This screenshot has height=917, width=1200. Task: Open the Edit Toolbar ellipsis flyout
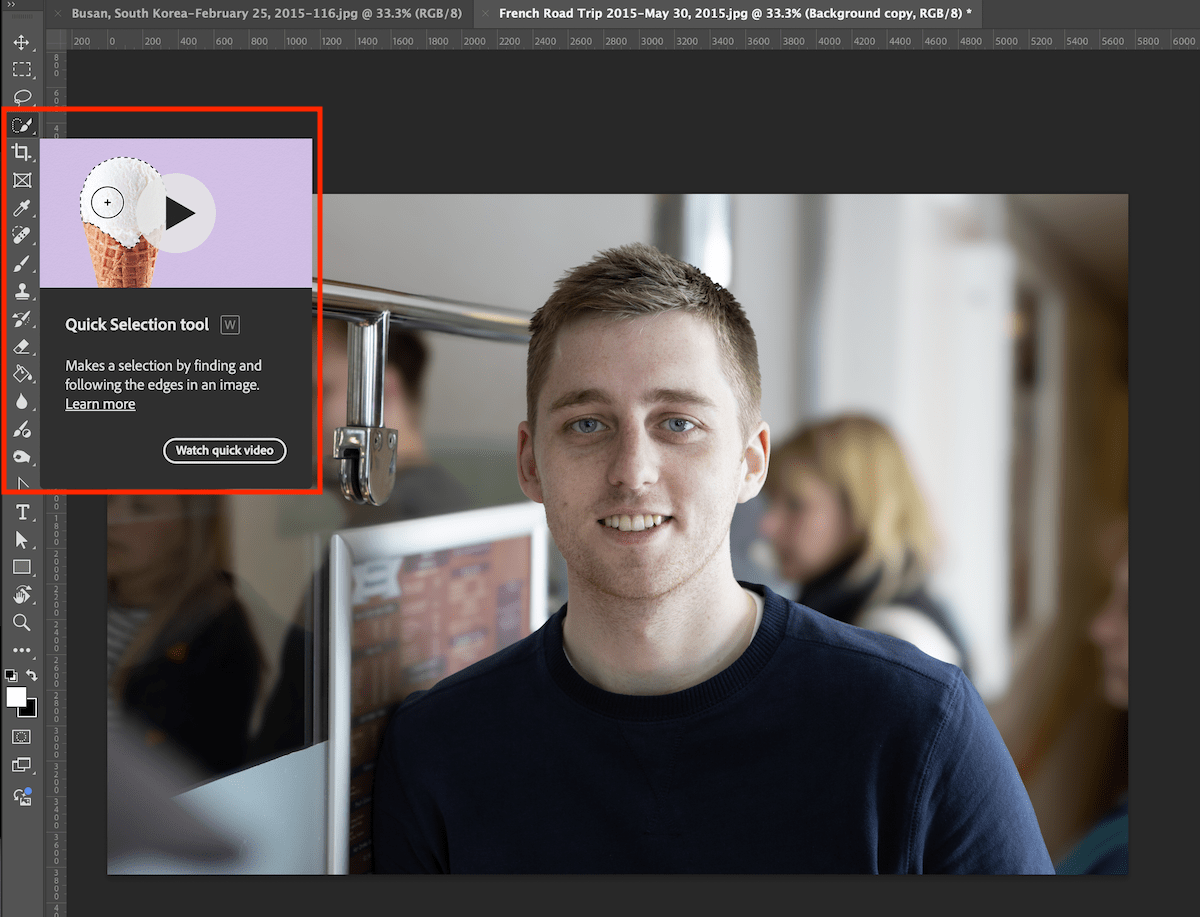click(22, 650)
